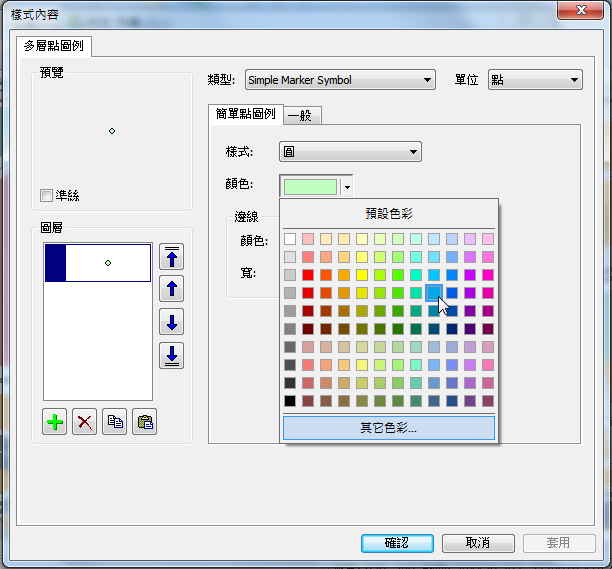Screen dimensions: 612x569
Task: Pick bright green swatch in third row
Action: coord(398,275)
